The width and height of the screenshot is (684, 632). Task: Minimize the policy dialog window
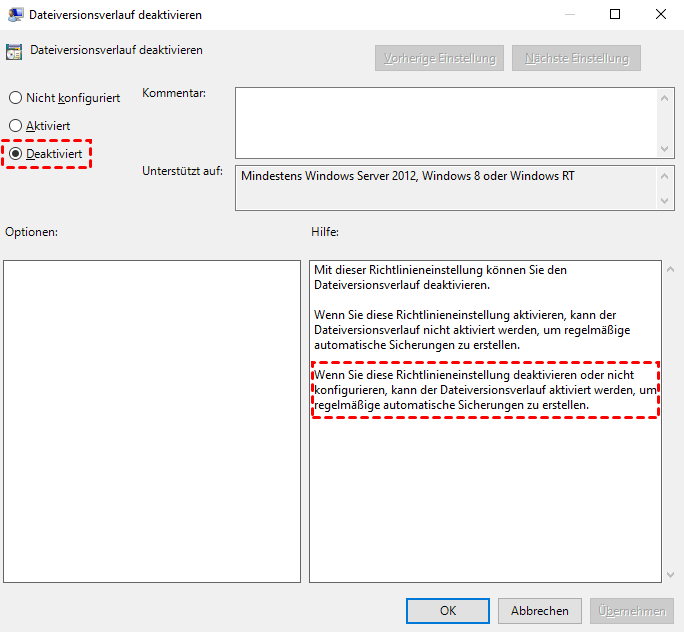pos(569,15)
